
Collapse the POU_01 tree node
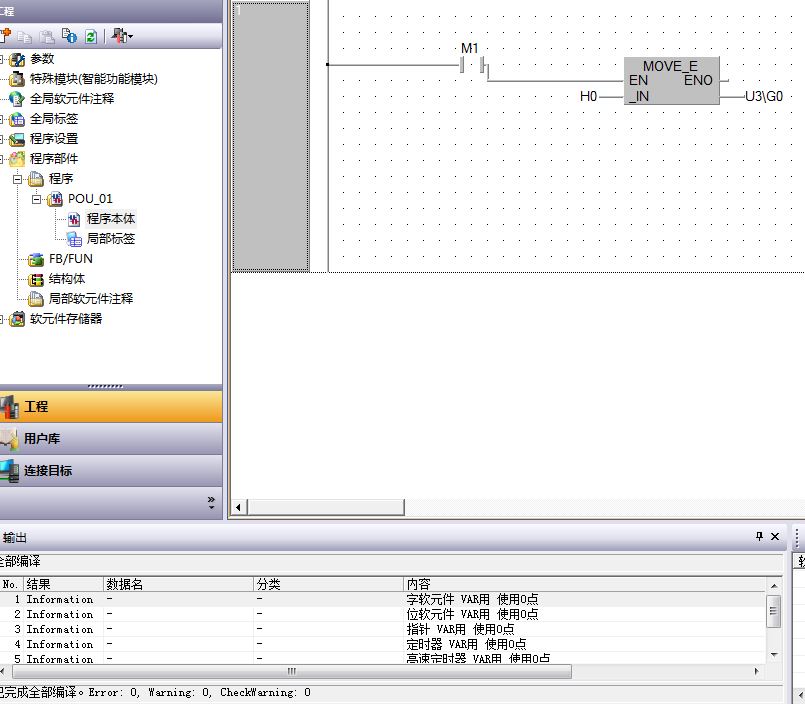[36, 199]
